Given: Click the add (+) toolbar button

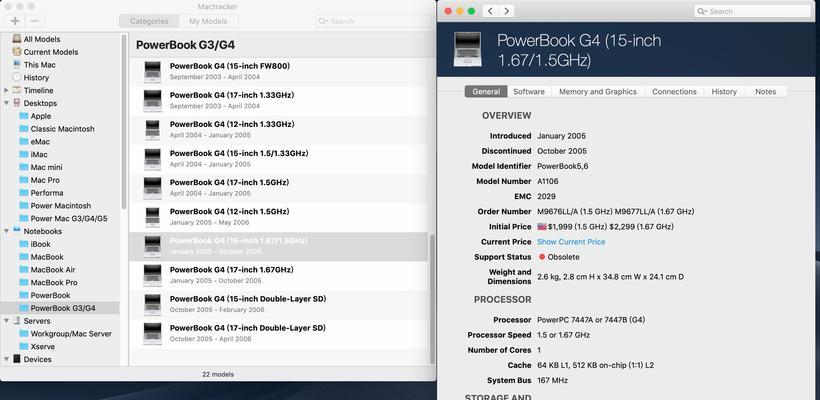Looking at the screenshot, I should tap(15, 21).
